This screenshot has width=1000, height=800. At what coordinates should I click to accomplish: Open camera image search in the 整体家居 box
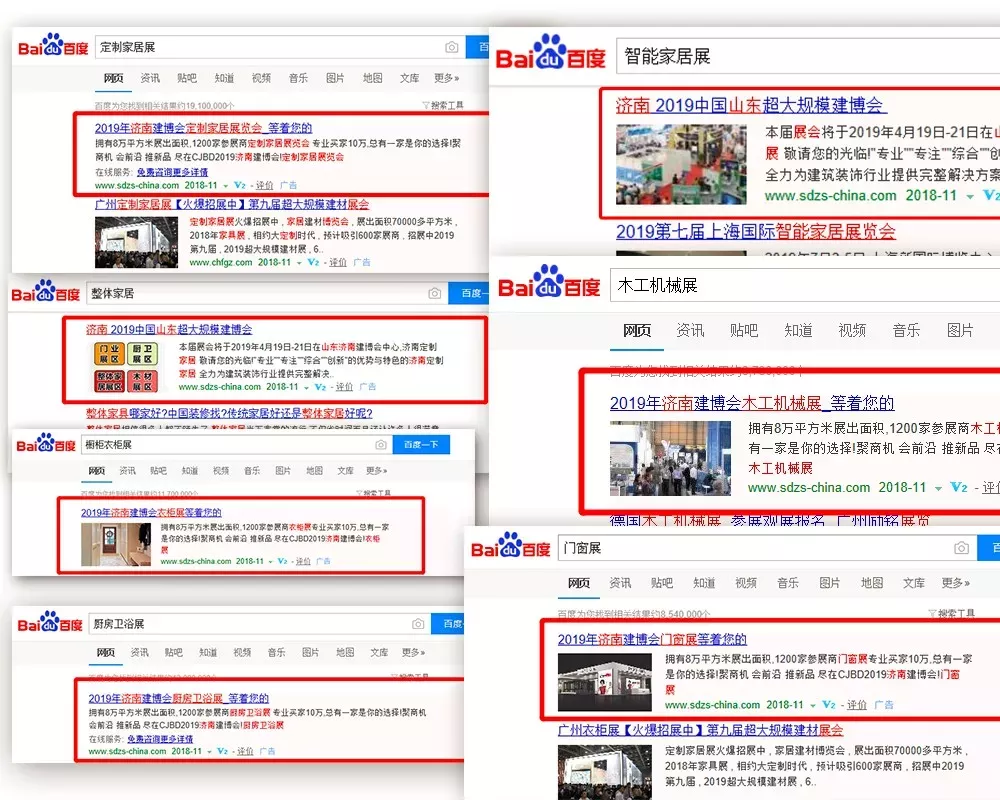434,293
